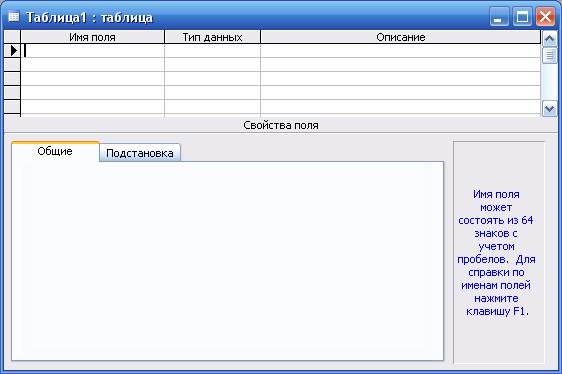This screenshot has width=562, height=374.
Task: Select the second row selector
Action: 13,65
